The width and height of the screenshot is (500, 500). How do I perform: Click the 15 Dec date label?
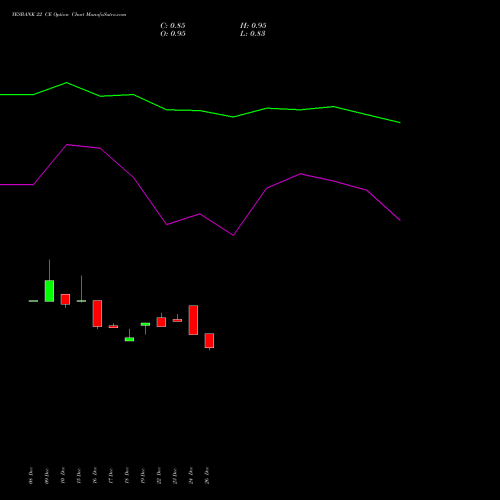pos(79,476)
